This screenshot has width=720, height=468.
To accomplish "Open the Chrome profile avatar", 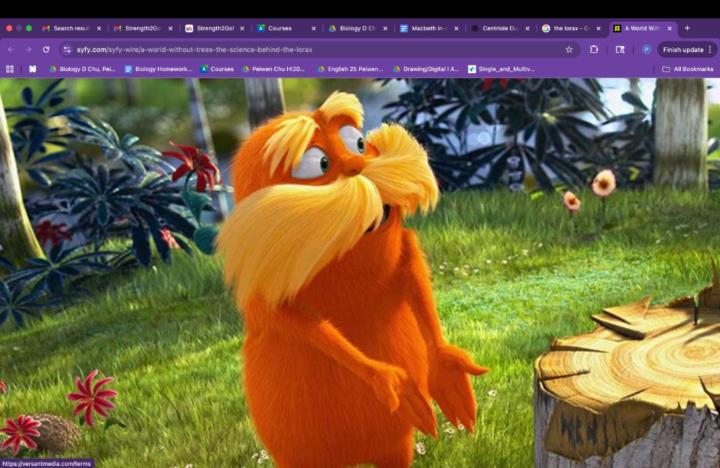I will tap(647, 50).
